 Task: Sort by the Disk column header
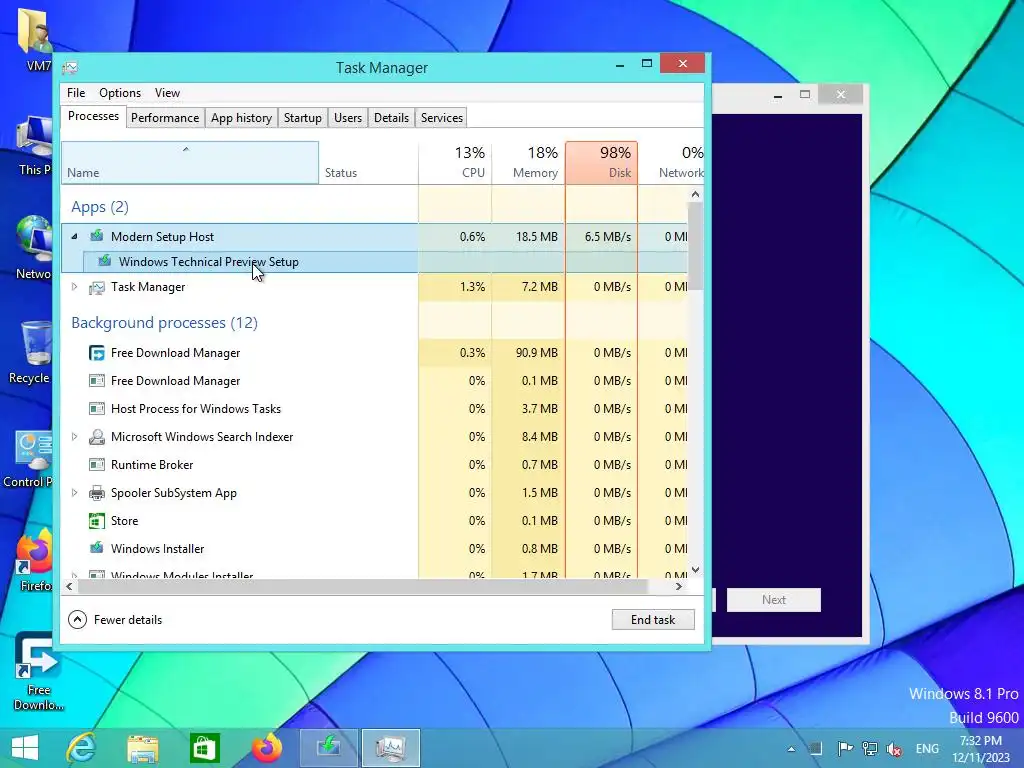point(601,163)
